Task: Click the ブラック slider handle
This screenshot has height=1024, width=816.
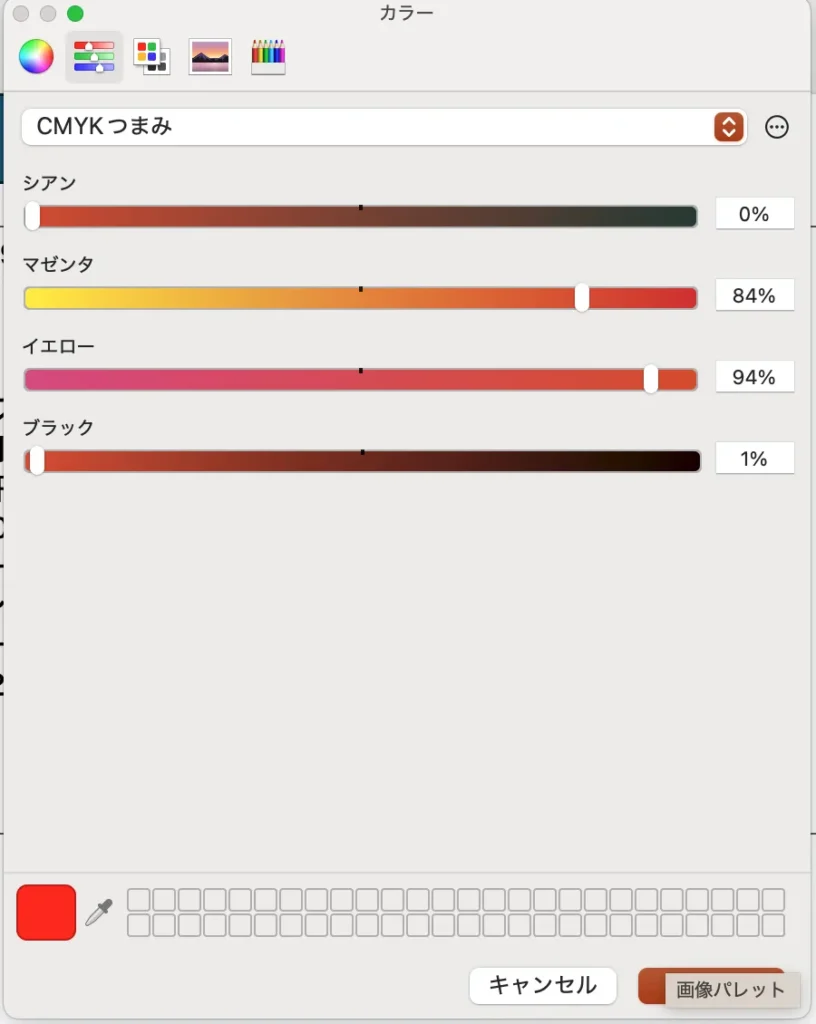Action: (x=37, y=460)
